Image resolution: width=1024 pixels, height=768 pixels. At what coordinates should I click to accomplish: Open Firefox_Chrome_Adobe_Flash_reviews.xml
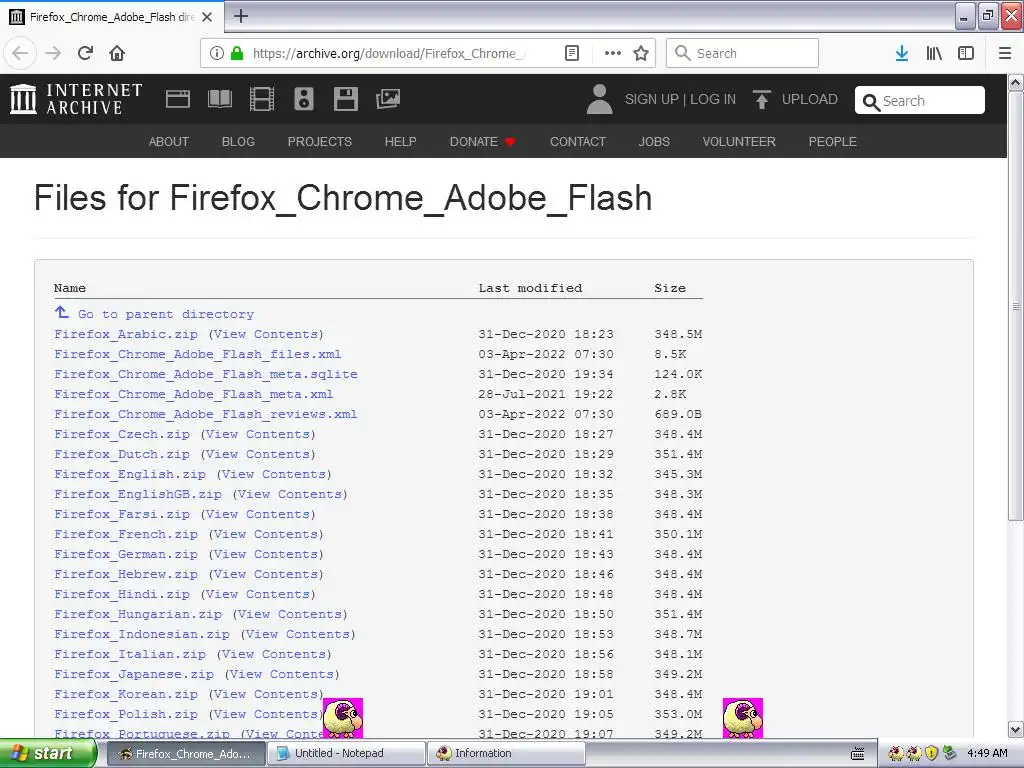tap(206, 415)
